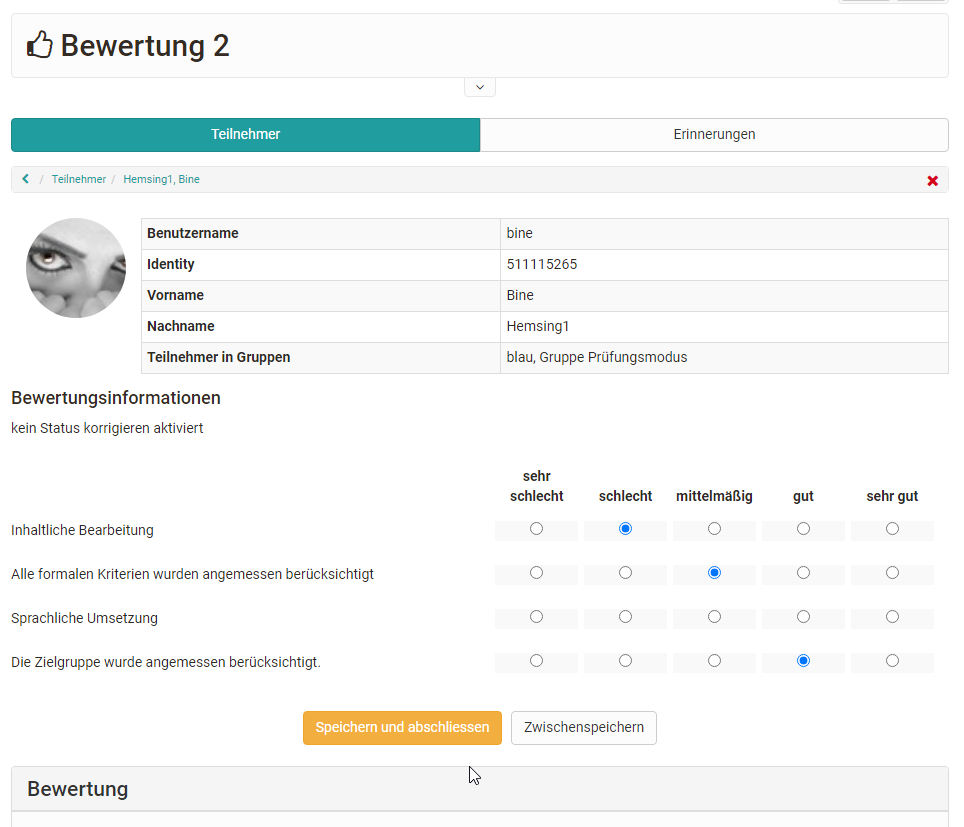The height and width of the screenshot is (827, 964).
Task: Click the red X to close the participant view
Action: 932,181
